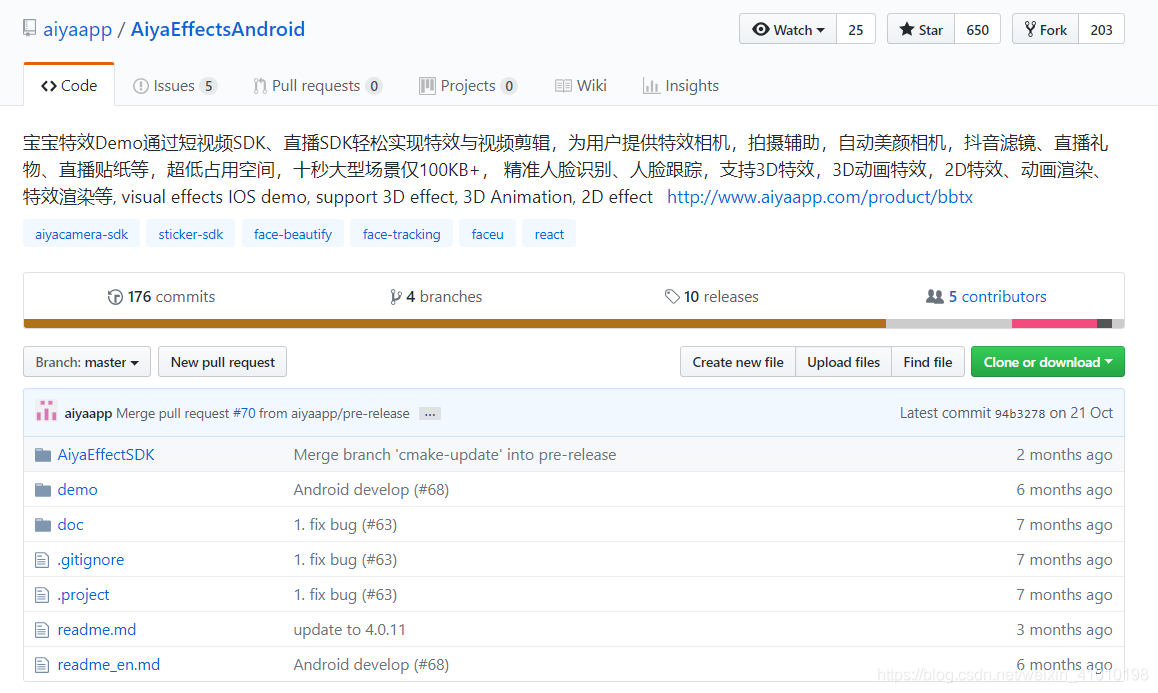The width and height of the screenshot is (1158, 693).
Task: Click the Insights bar chart icon
Action: point(651,86)
